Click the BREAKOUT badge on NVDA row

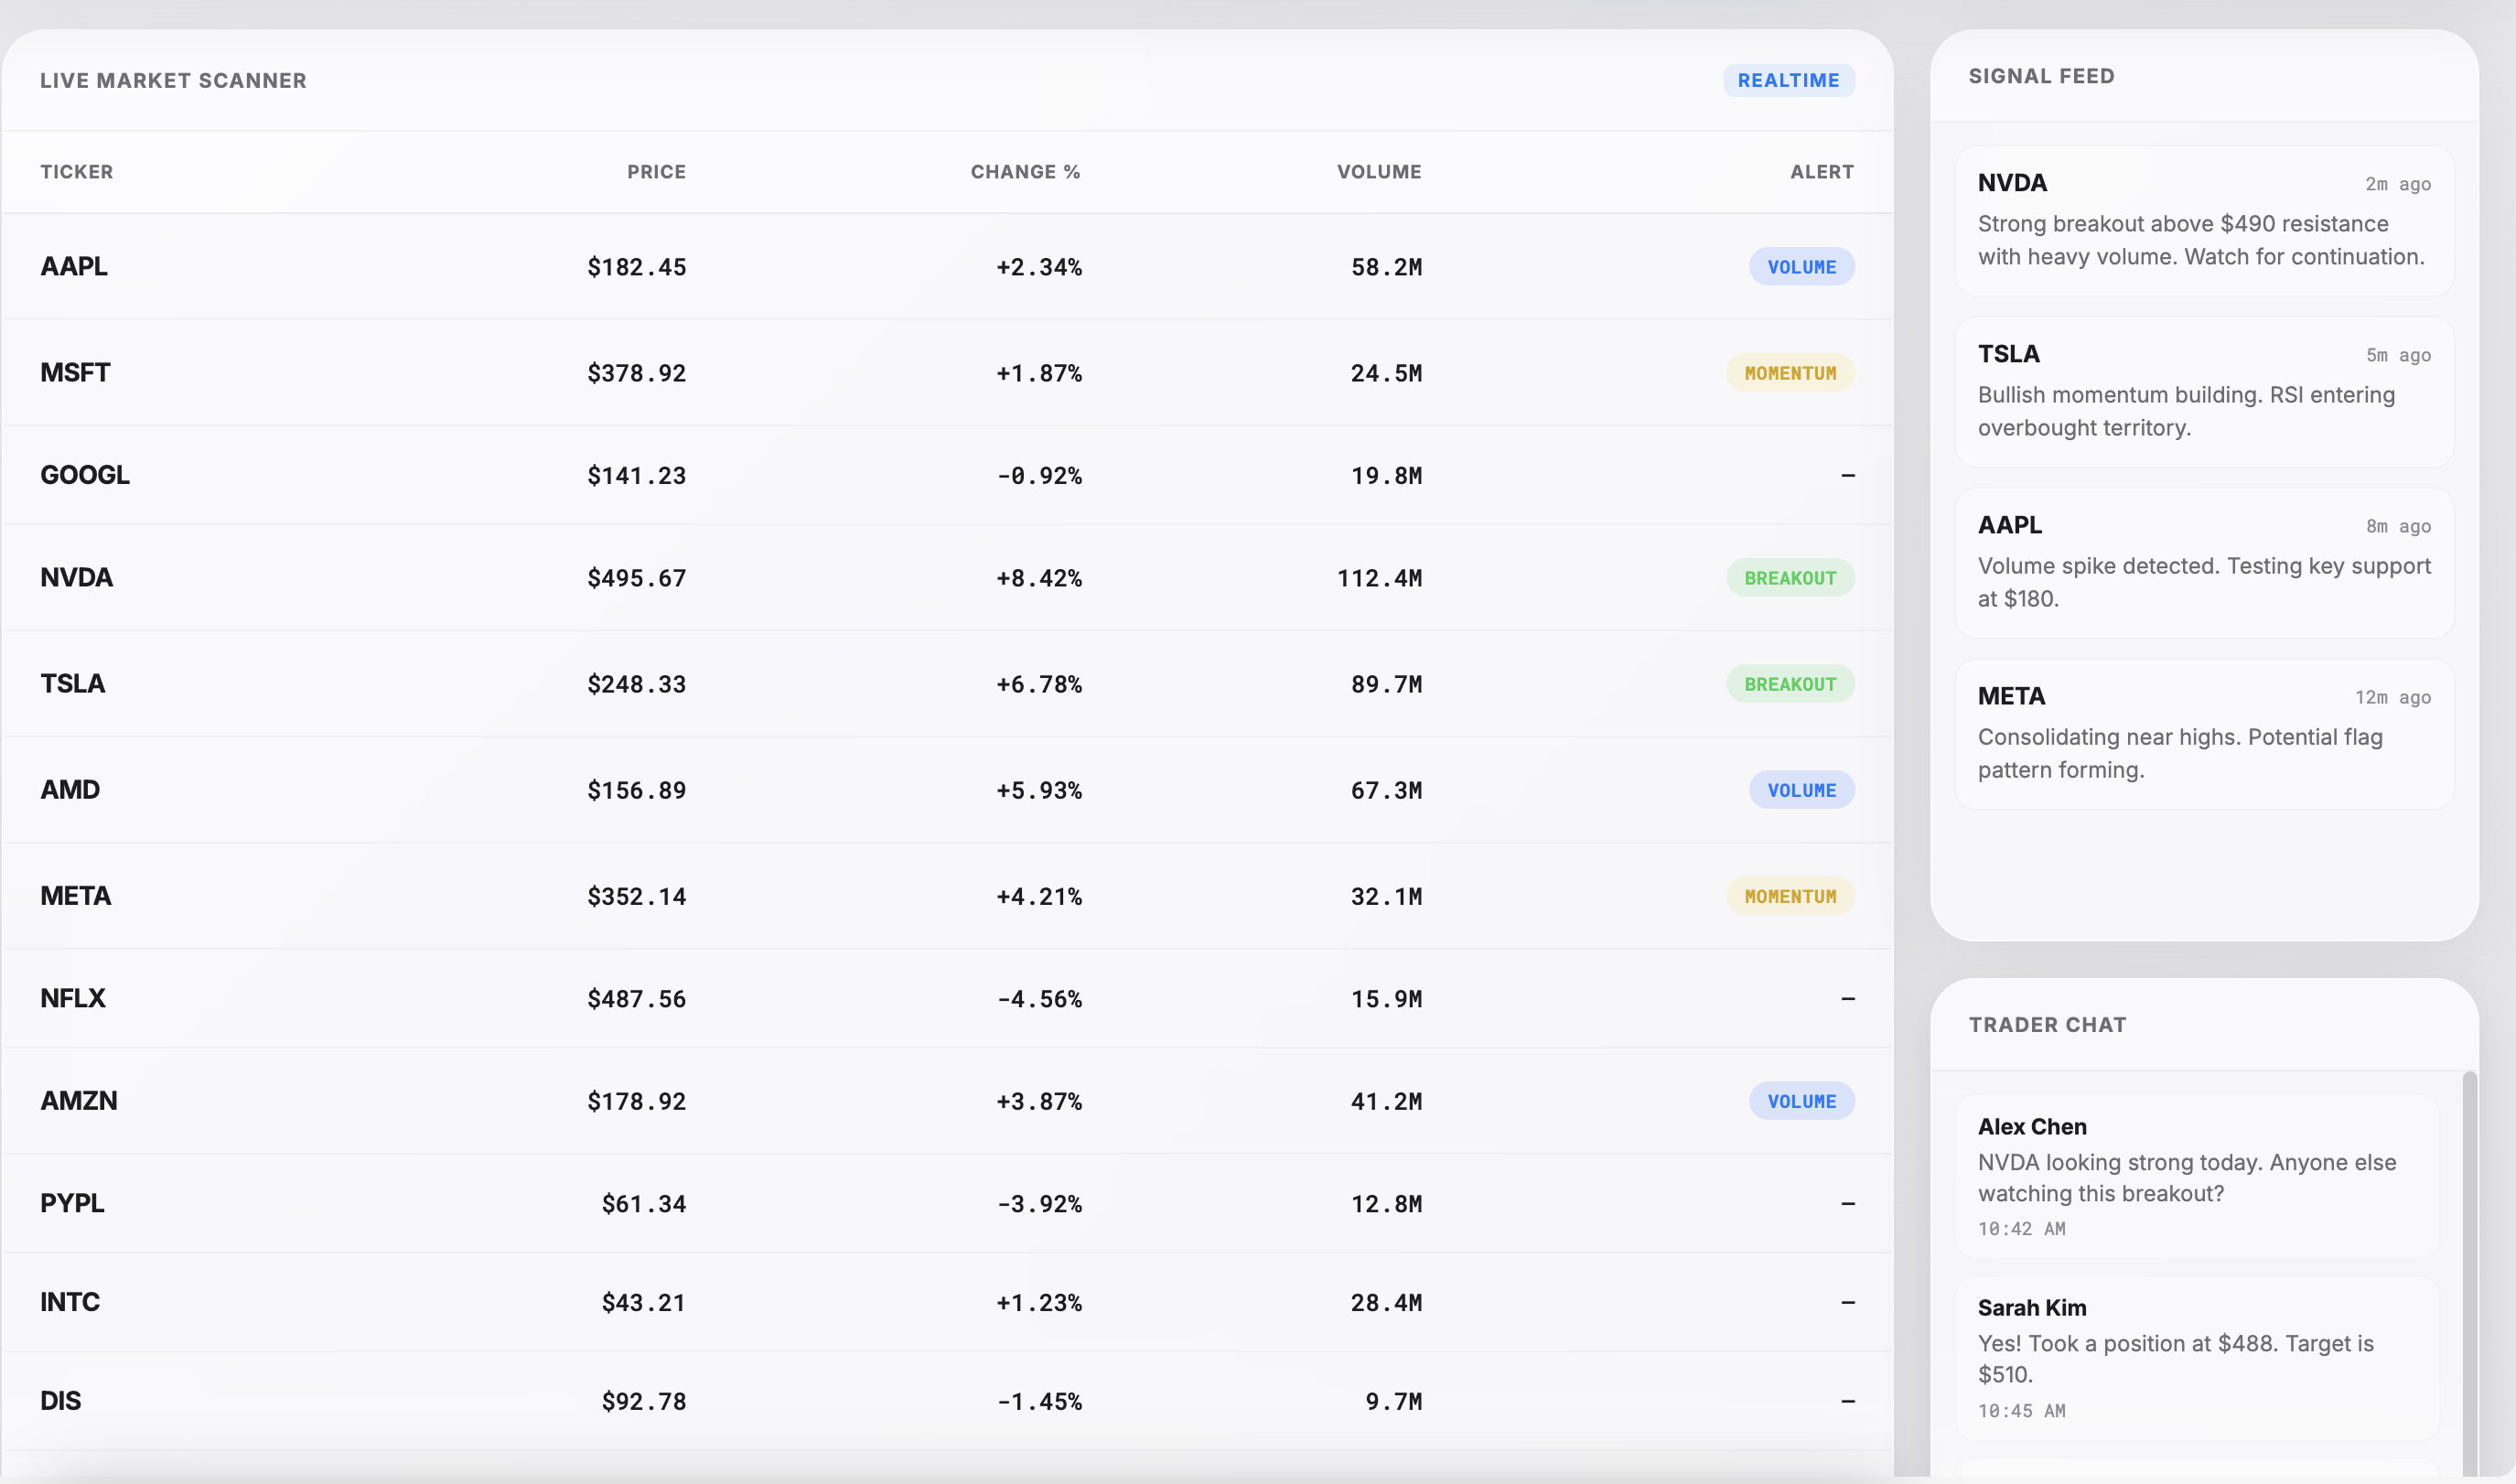click(1790, 578)
